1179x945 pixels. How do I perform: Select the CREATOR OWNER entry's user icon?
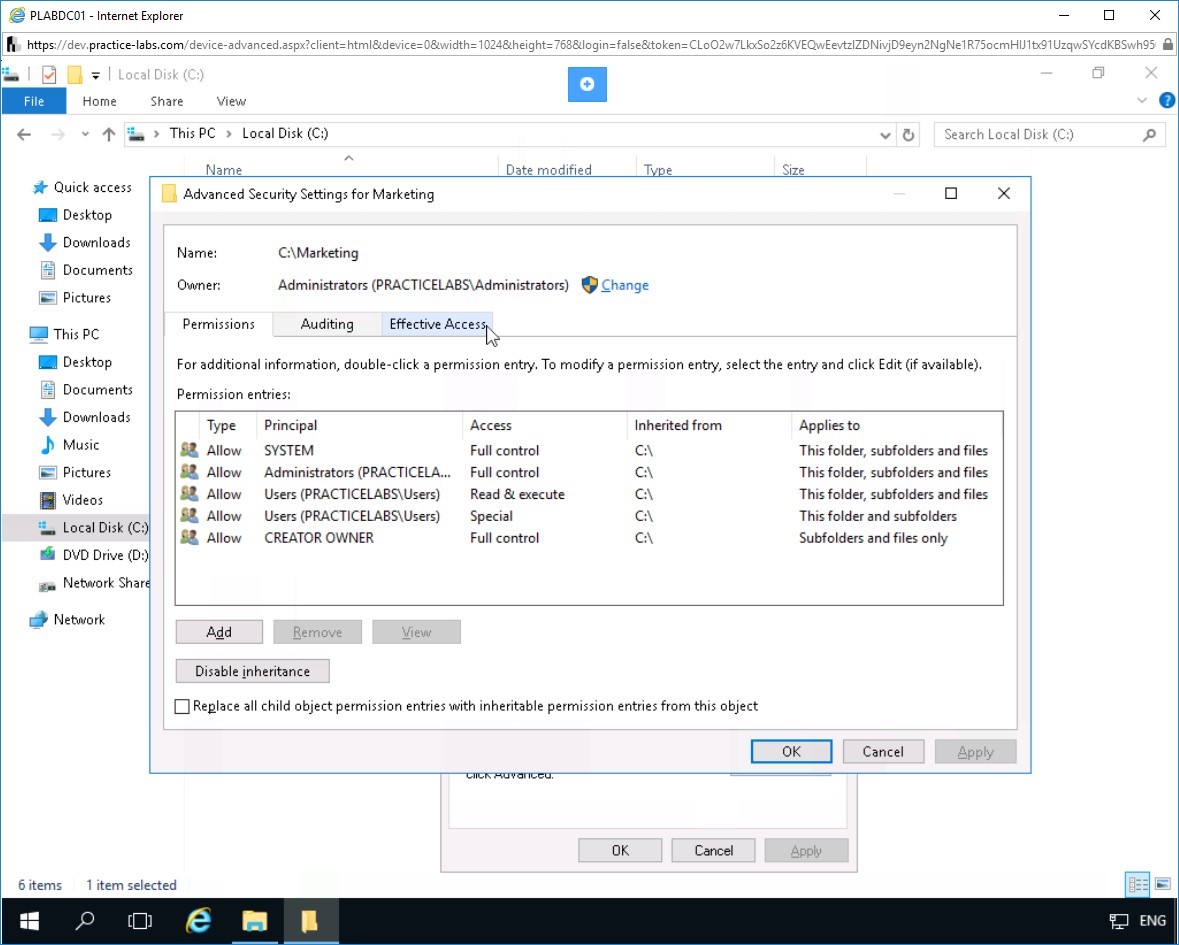[x=189, y=538]
